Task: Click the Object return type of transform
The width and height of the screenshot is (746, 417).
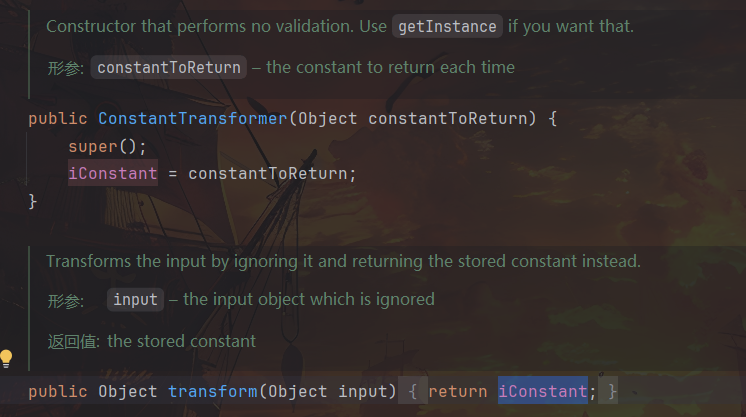Action: tap(127, 391)
